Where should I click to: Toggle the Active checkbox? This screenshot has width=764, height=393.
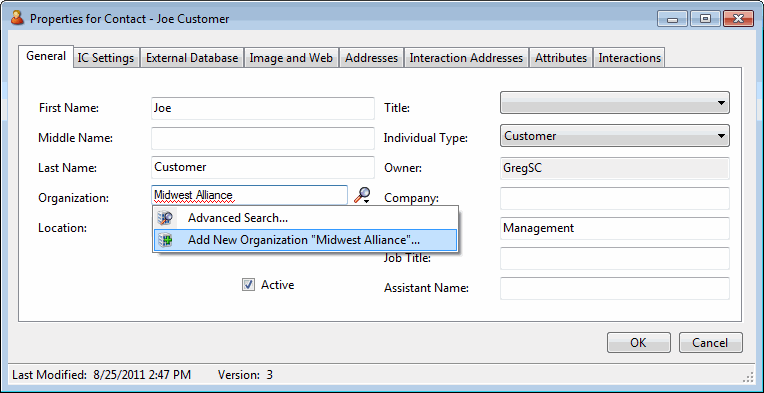tap(248, 285)
